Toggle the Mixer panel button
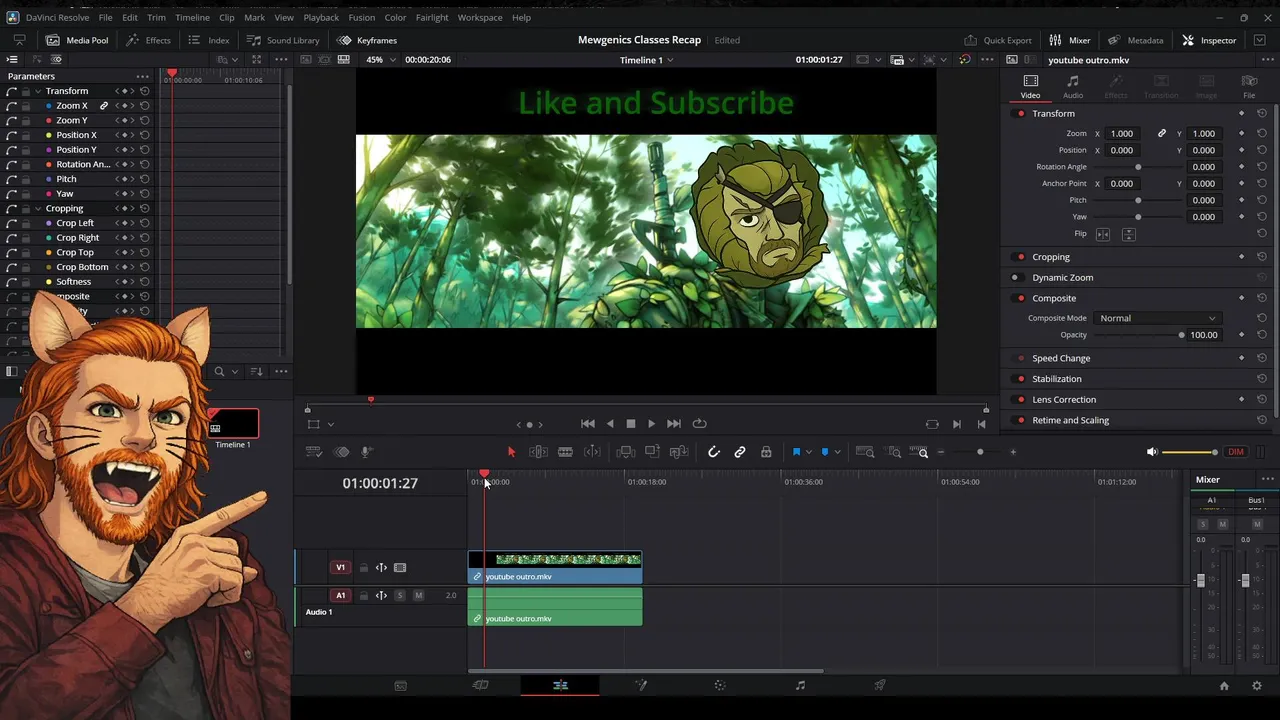The height and width of the screenshot is (720, 1280). pos(1070,40)
